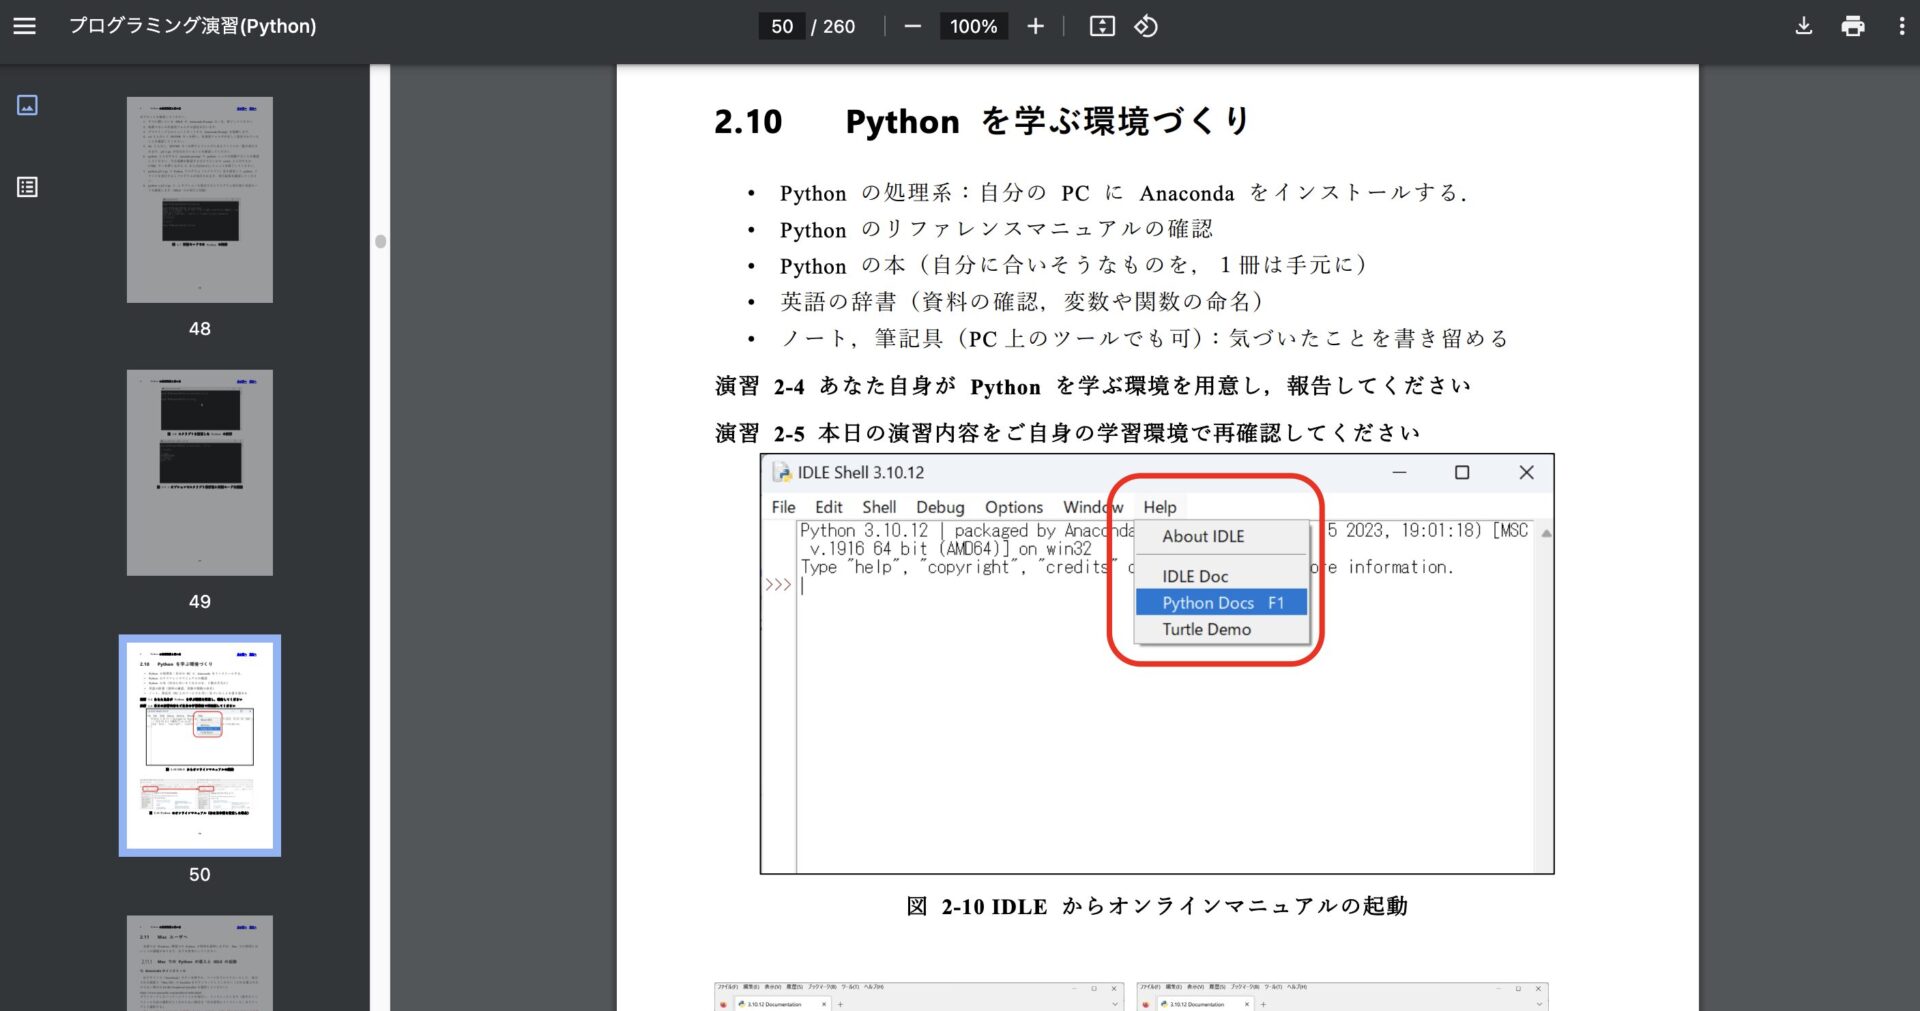The image size is (1920, 1011).
Task: Click the Help menu in IDLE
Action: [1159, 507]
